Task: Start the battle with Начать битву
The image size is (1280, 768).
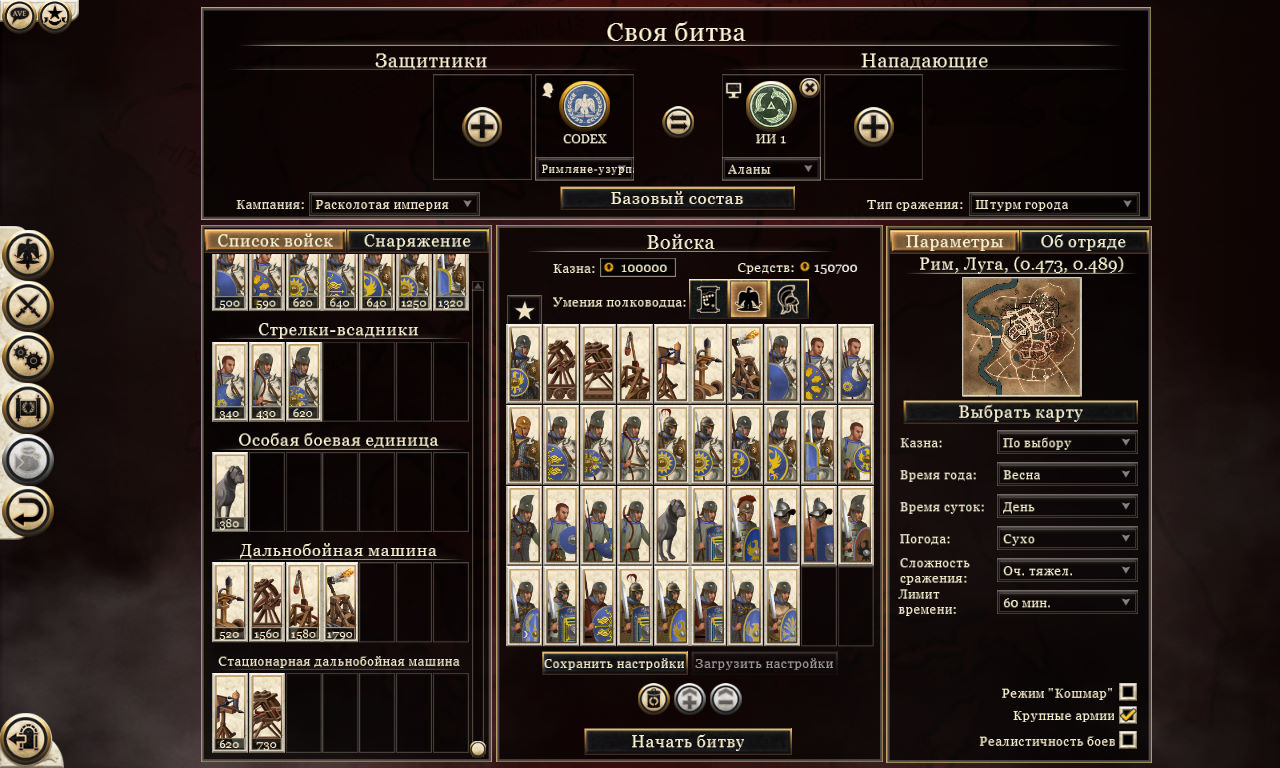Action: pos(688,741)
